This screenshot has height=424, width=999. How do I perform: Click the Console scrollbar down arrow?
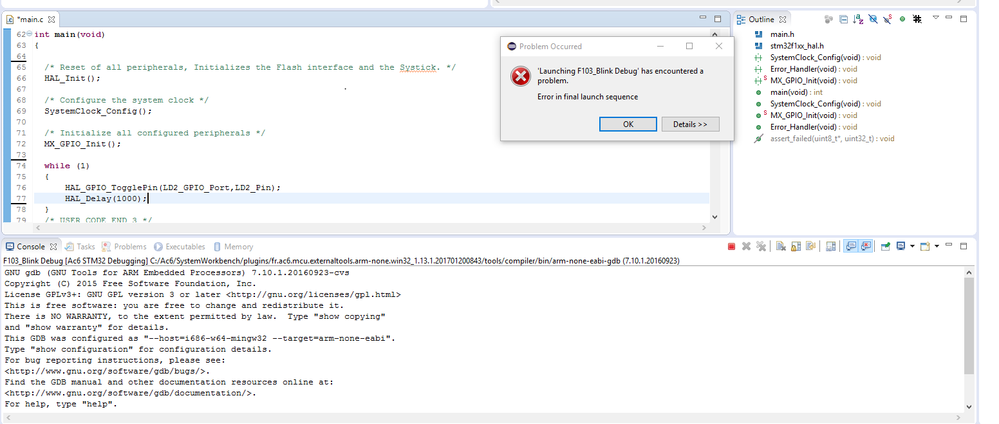(x=968, y=406)
